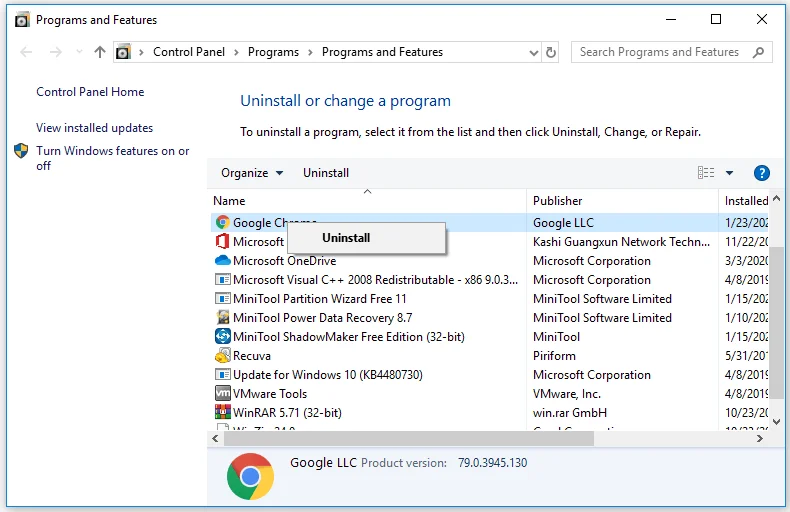This screenshot has height=512, width=790.
Task: Open the Organize dropdown menu
Action: click(252, 173)
